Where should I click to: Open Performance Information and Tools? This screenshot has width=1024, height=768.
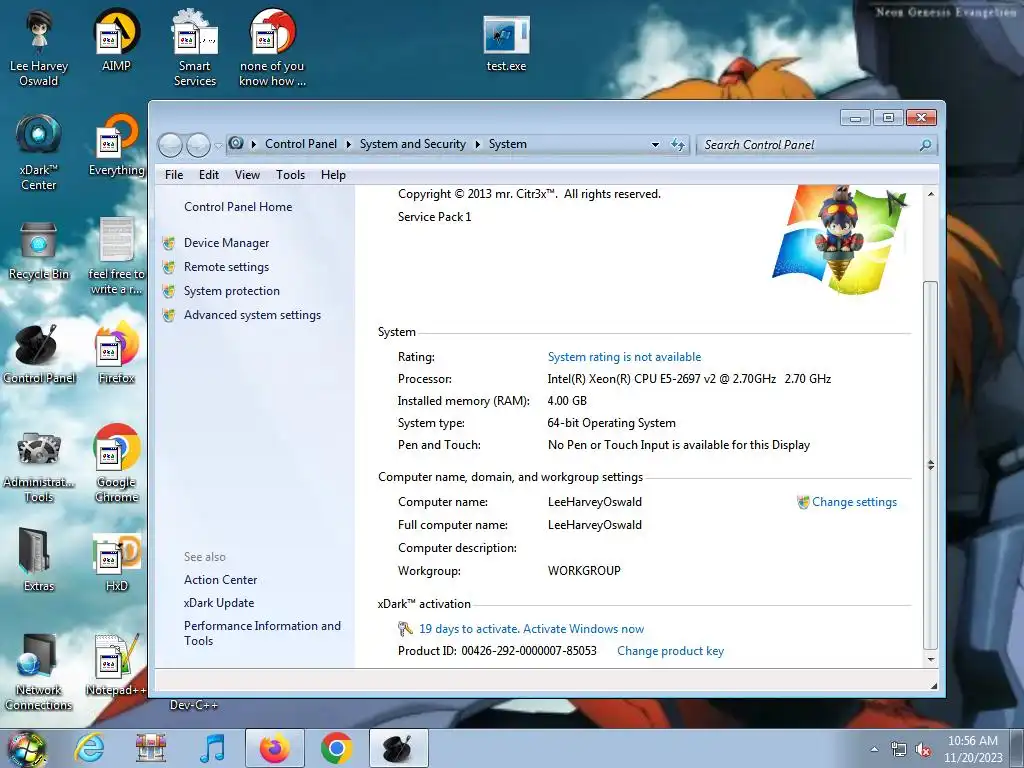click(x=262, y=633)
